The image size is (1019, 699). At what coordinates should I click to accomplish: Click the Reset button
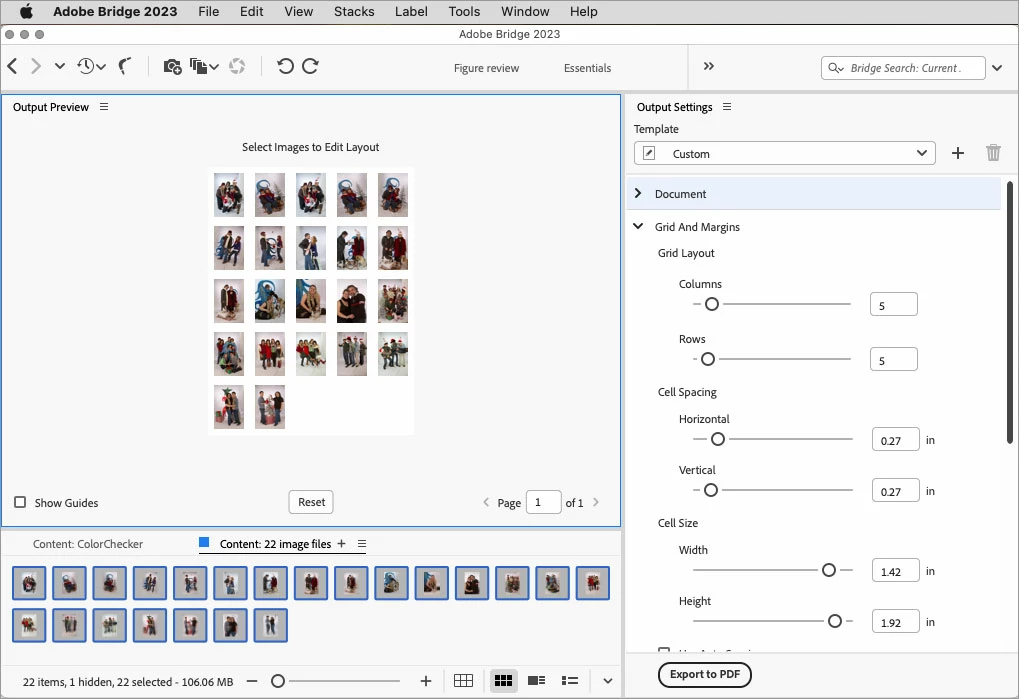[311, 502]
